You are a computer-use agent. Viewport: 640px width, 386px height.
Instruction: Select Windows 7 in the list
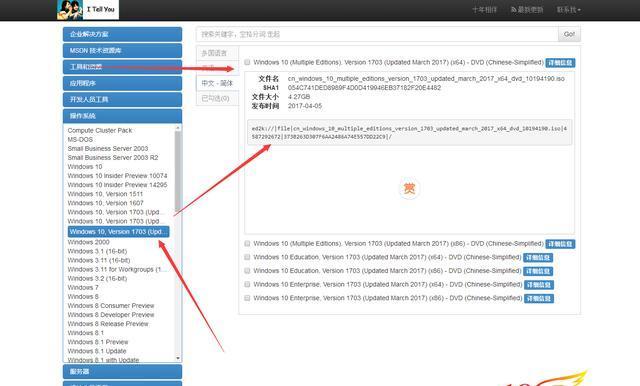83,287
